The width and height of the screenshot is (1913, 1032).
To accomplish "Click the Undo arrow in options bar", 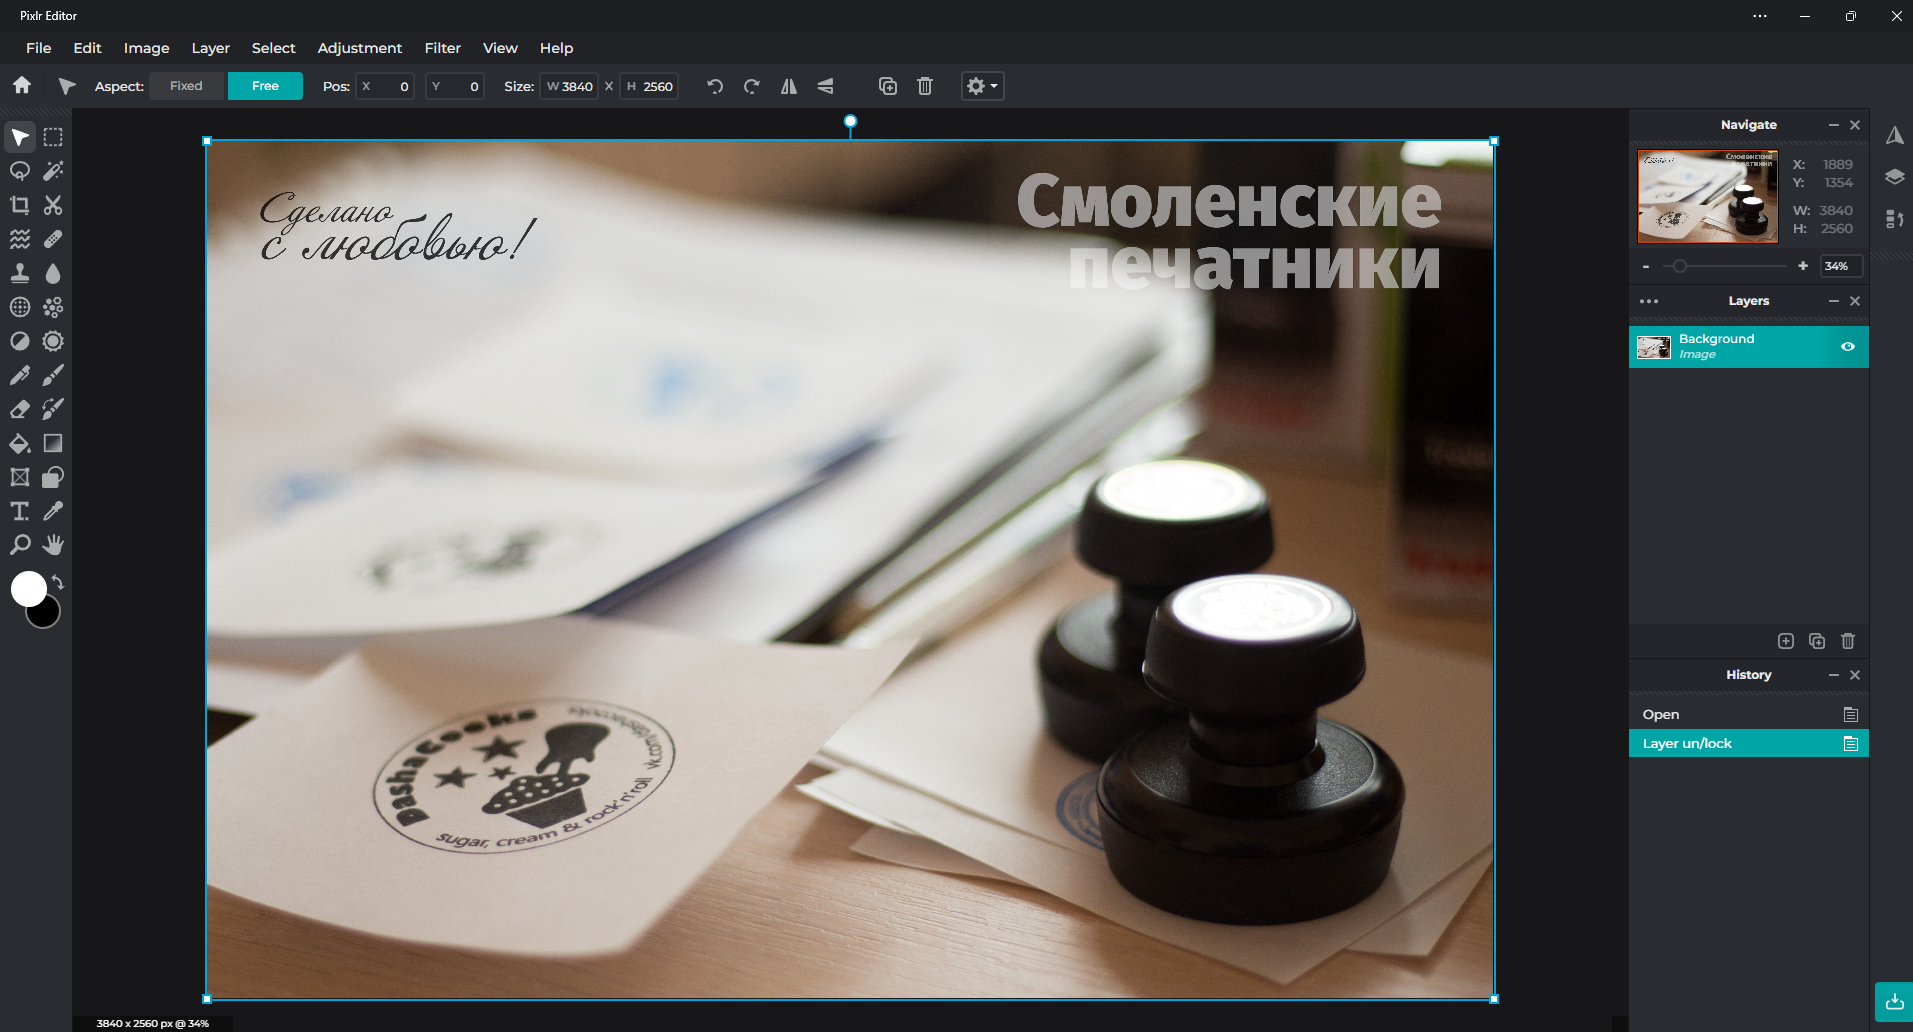I will point(715,86).
